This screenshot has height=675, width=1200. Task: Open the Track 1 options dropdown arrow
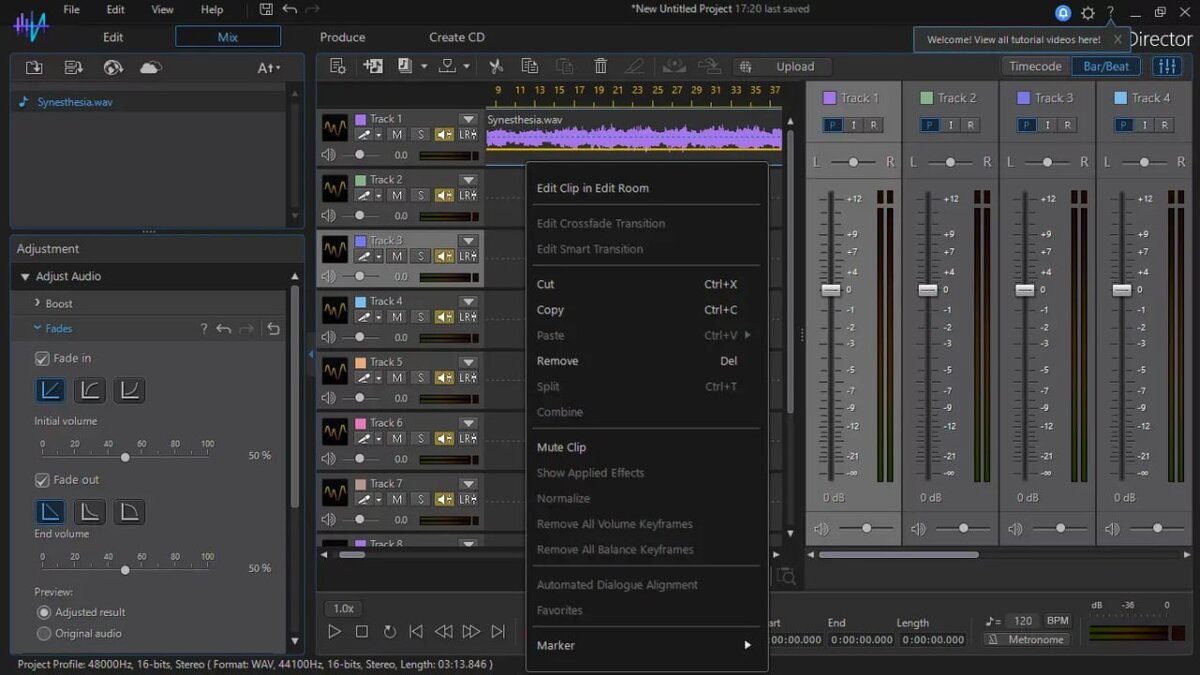click(467, 119)
